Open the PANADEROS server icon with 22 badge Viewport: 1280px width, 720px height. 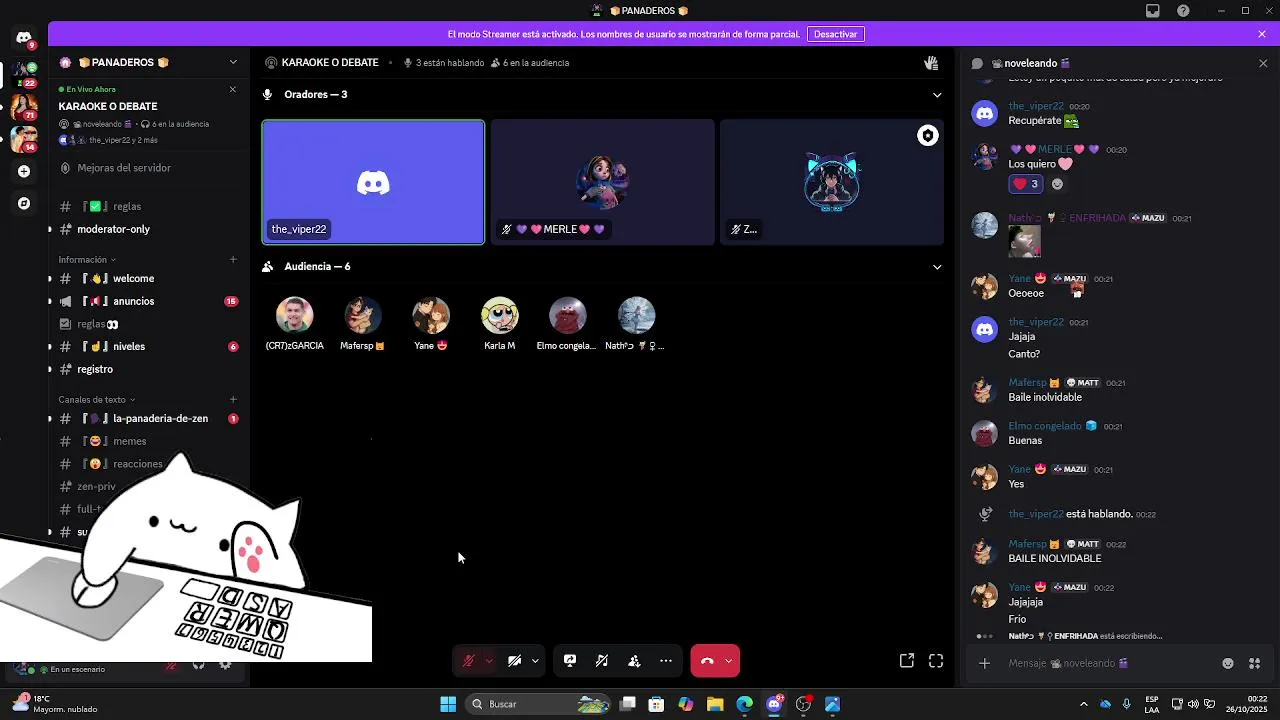click(24, 74)
